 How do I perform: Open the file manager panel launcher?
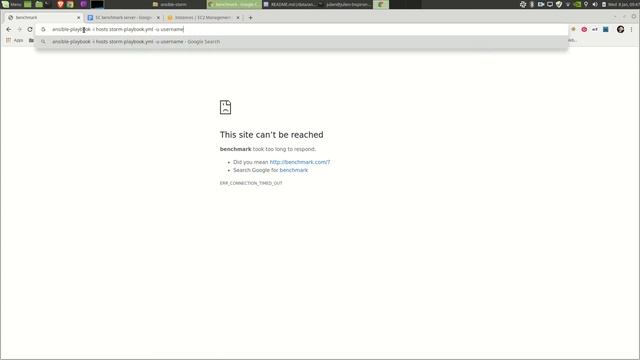click(x=39, y=4)
